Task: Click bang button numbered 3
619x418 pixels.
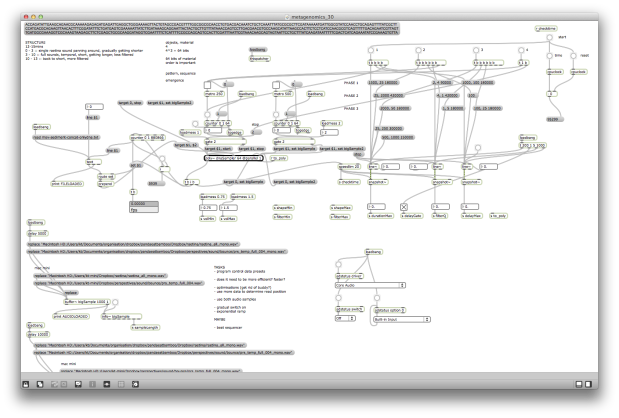Action: point(476,50)
